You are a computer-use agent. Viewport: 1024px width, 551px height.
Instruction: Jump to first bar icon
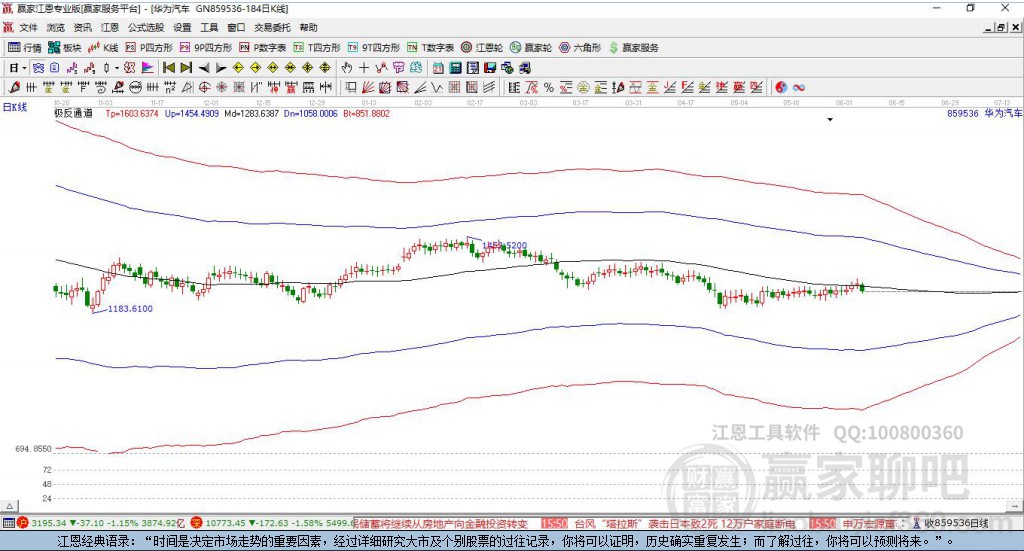click(x=168, y=68)
